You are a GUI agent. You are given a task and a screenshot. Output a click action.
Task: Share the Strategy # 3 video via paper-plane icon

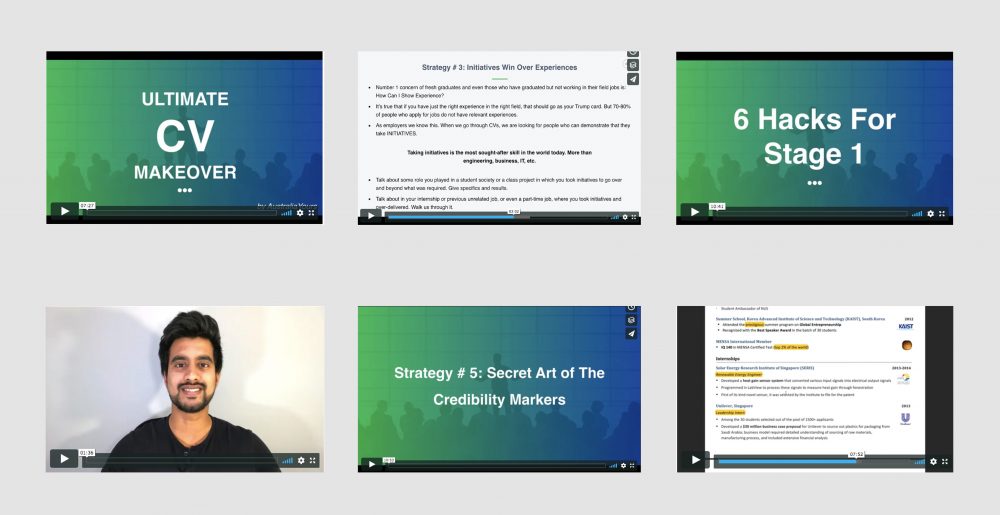(x=632, y=79)
